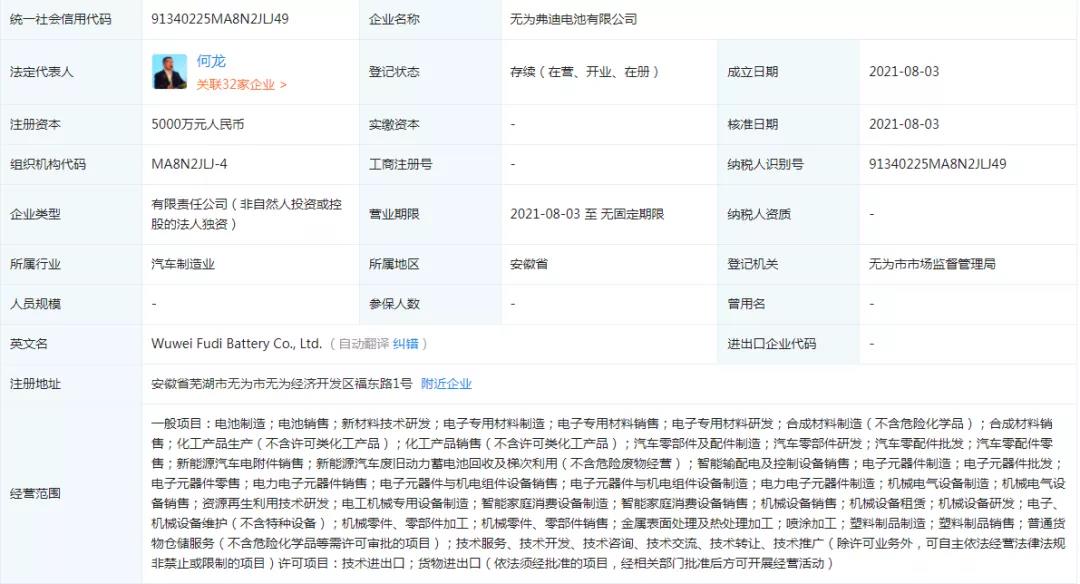Select the unified credit code 91340225MA8N2JLJ49

pos(219,19)
